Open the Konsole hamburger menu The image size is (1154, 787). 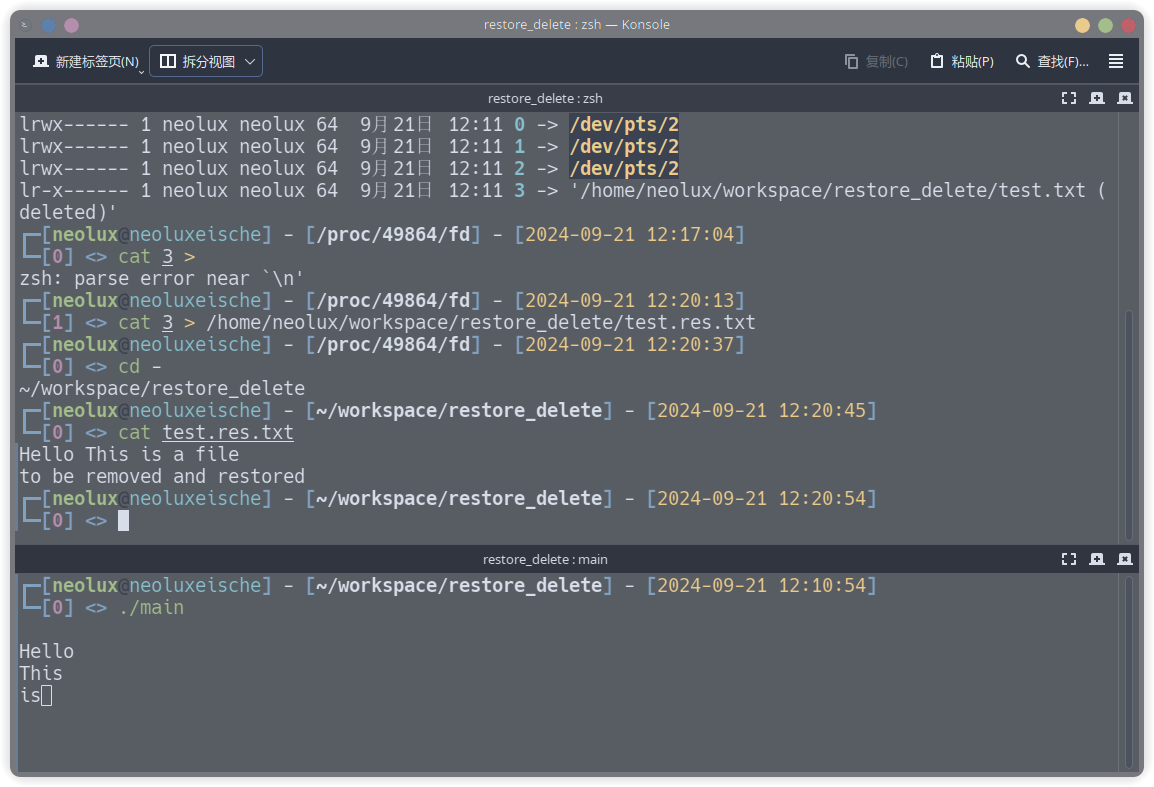(1116, 62)
